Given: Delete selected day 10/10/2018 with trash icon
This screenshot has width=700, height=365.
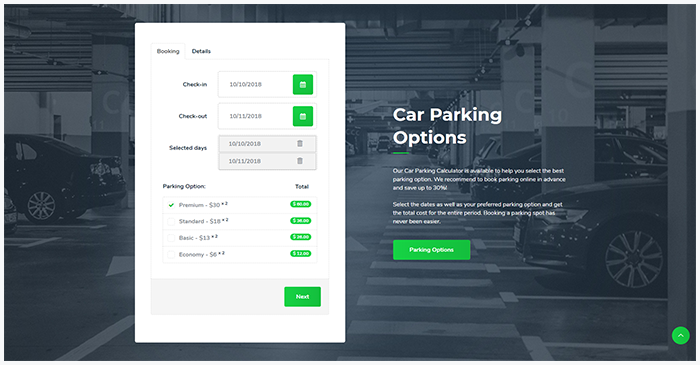Looking at the screenshot, I should (300, 144).
